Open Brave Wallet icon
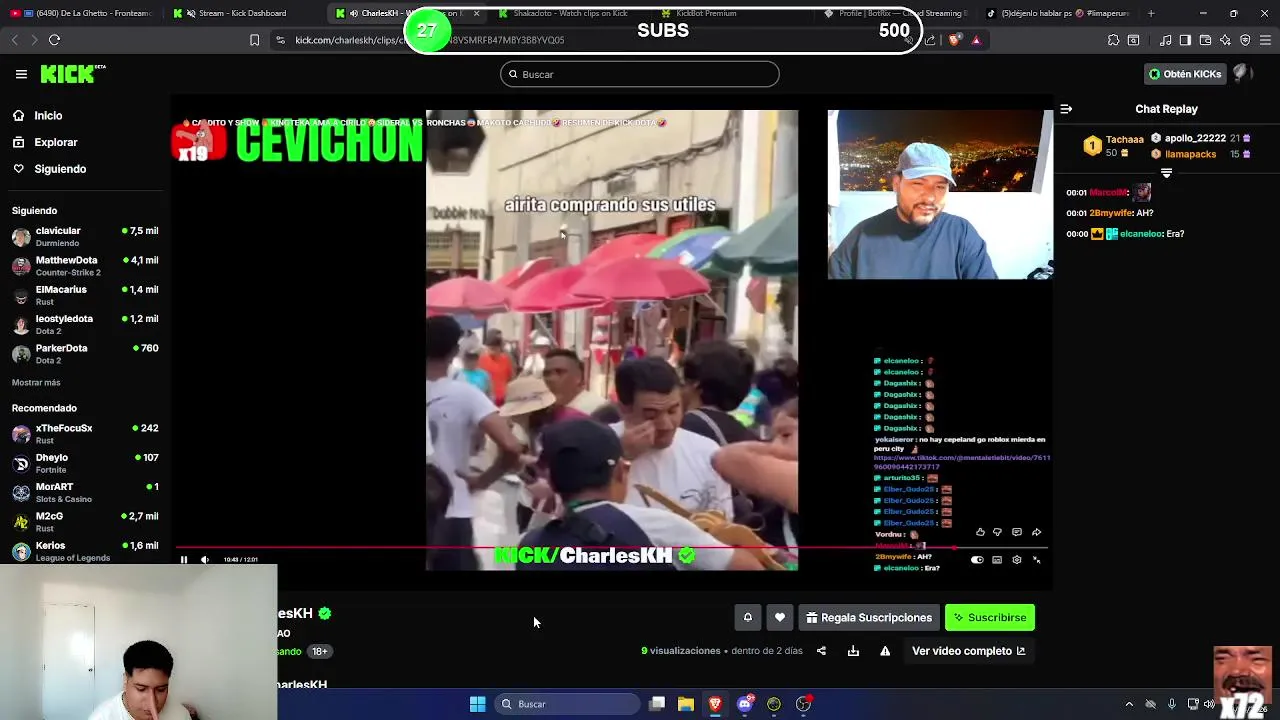Viewport: 1280px width, 720px height. coord(1205,40)
